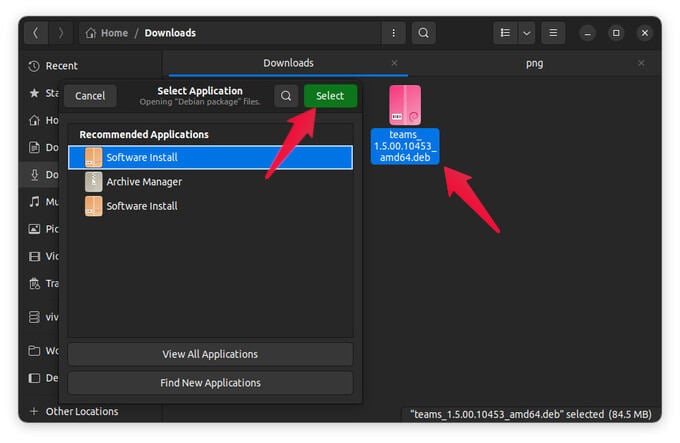Close the Downloads tab
The width and height of the screenshot is (680, 443).
[x=394, y=63]
